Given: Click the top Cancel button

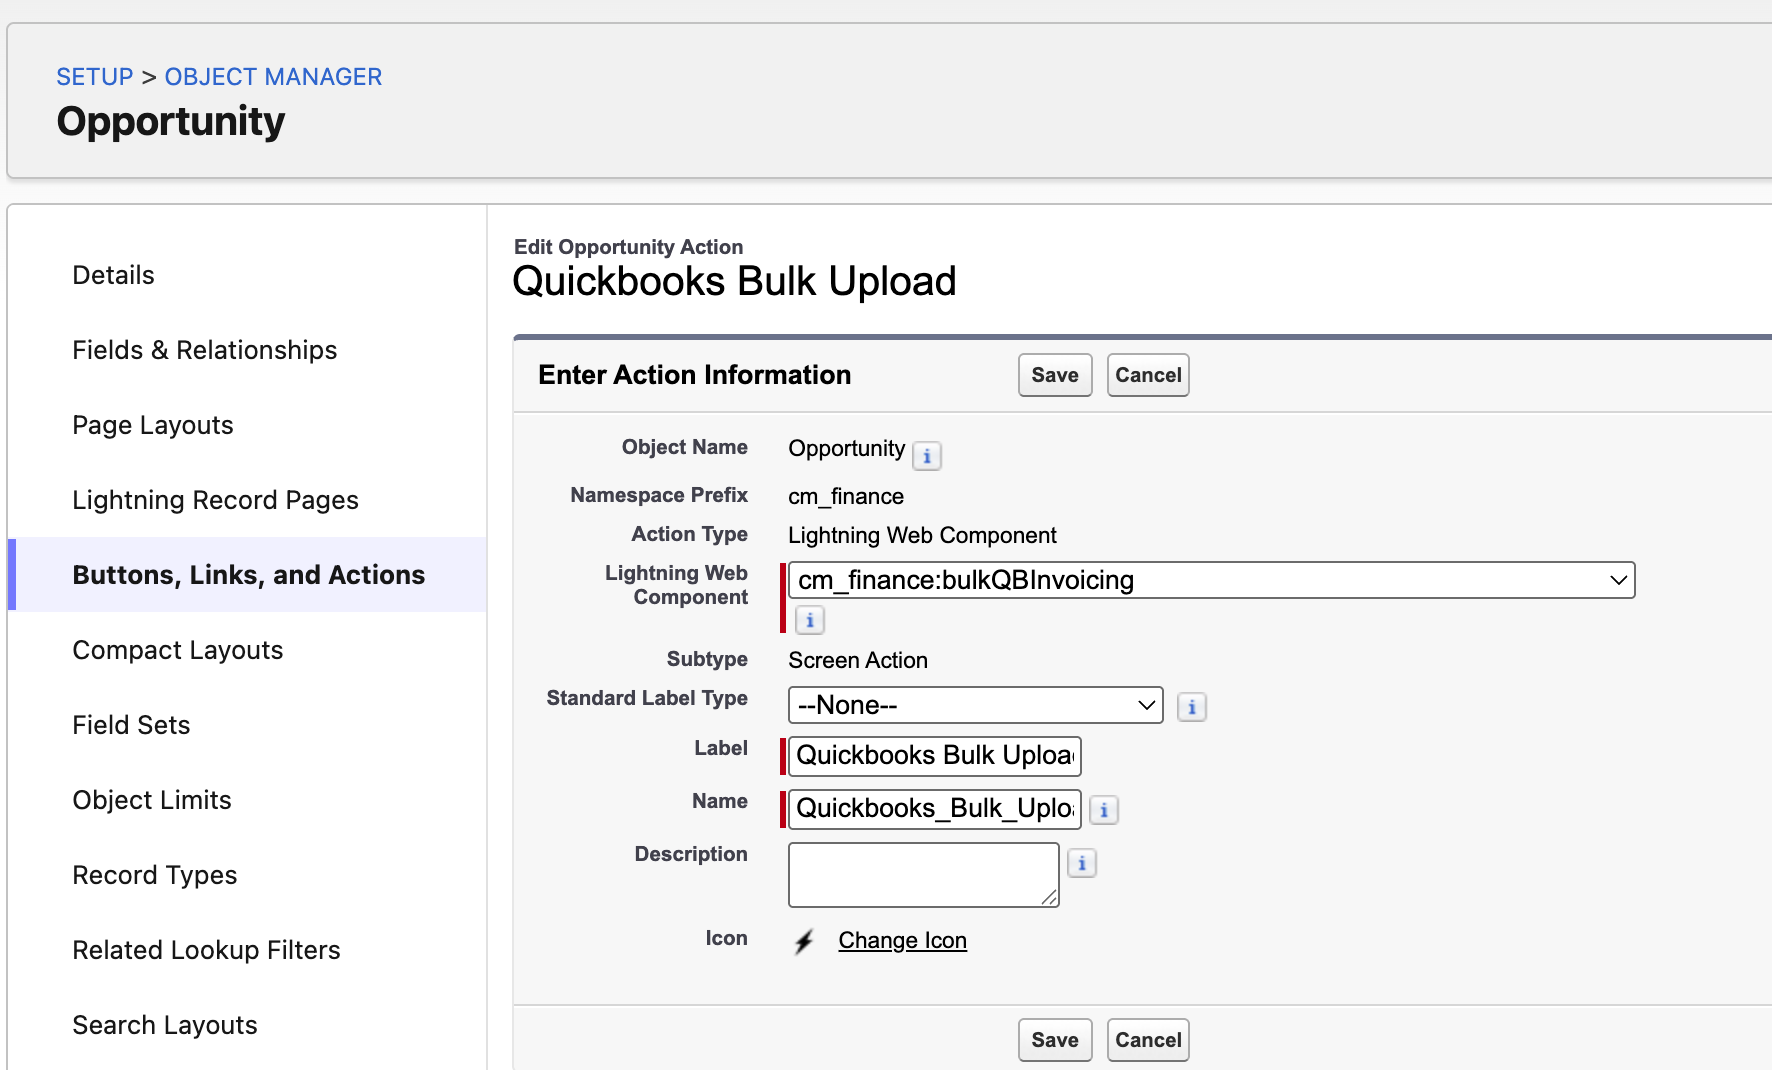Looking at the screenshot, I should tap(1148, 375).
